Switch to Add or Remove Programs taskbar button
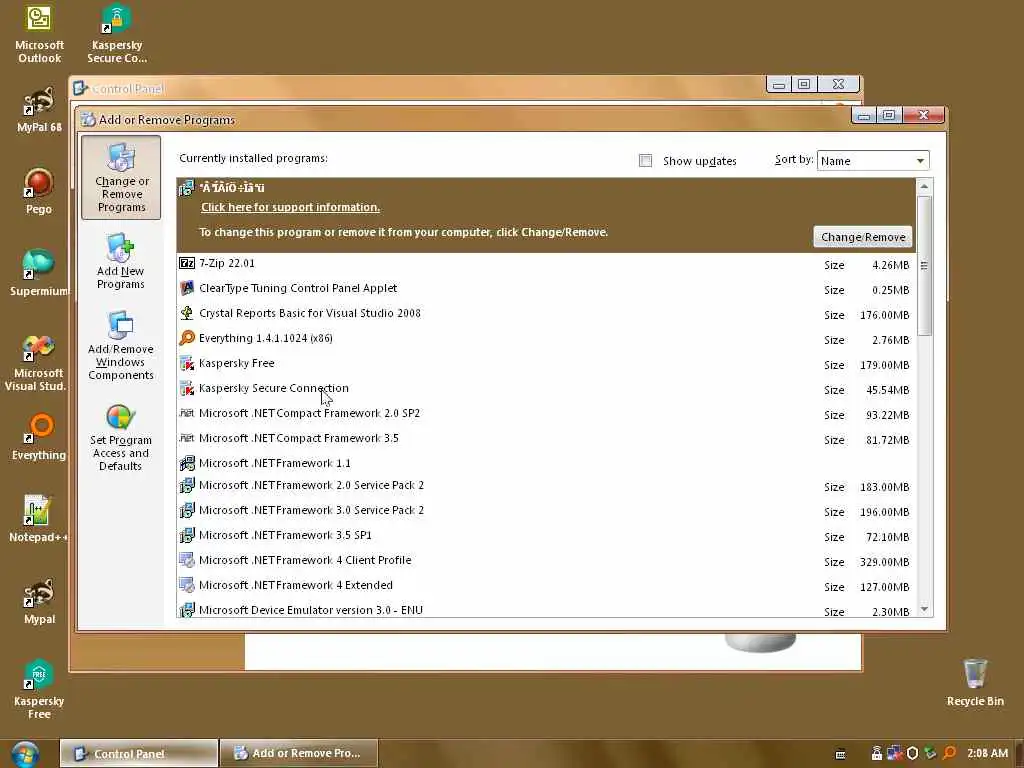This screenshot has height=768, width=1024. (x=298, y=754)
